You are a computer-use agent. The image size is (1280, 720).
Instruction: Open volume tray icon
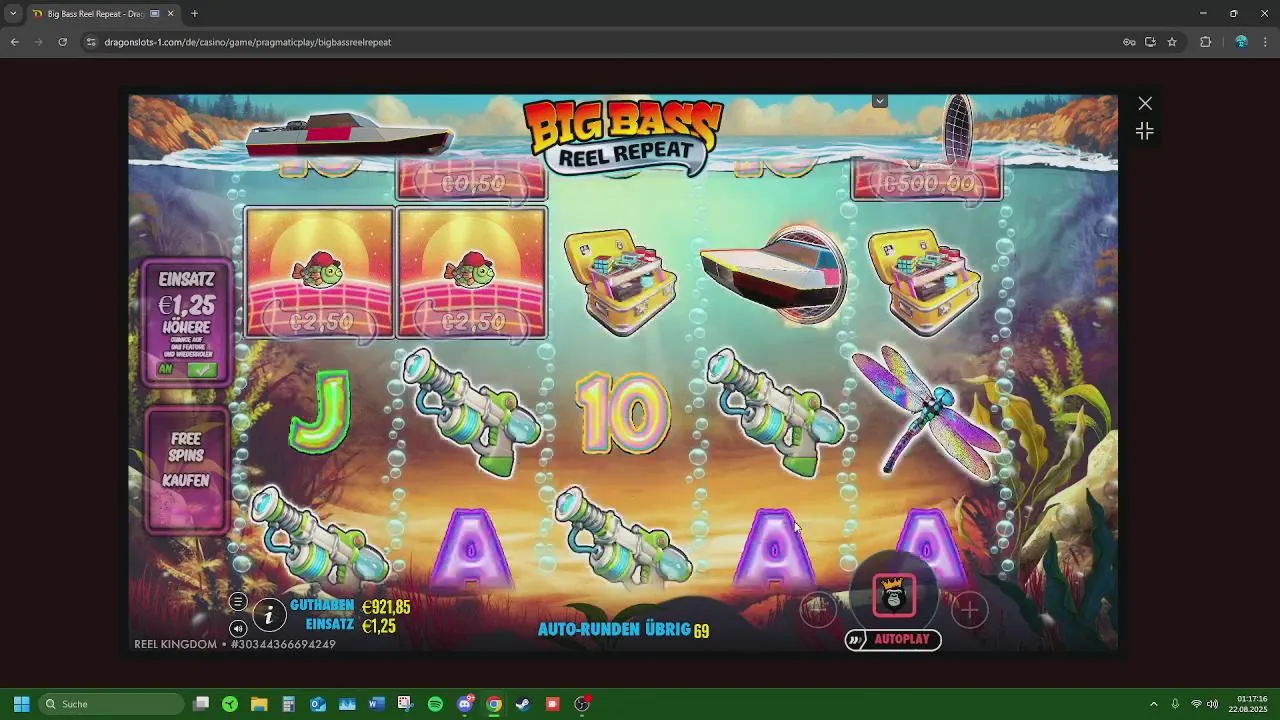(x=1212, y=704)
